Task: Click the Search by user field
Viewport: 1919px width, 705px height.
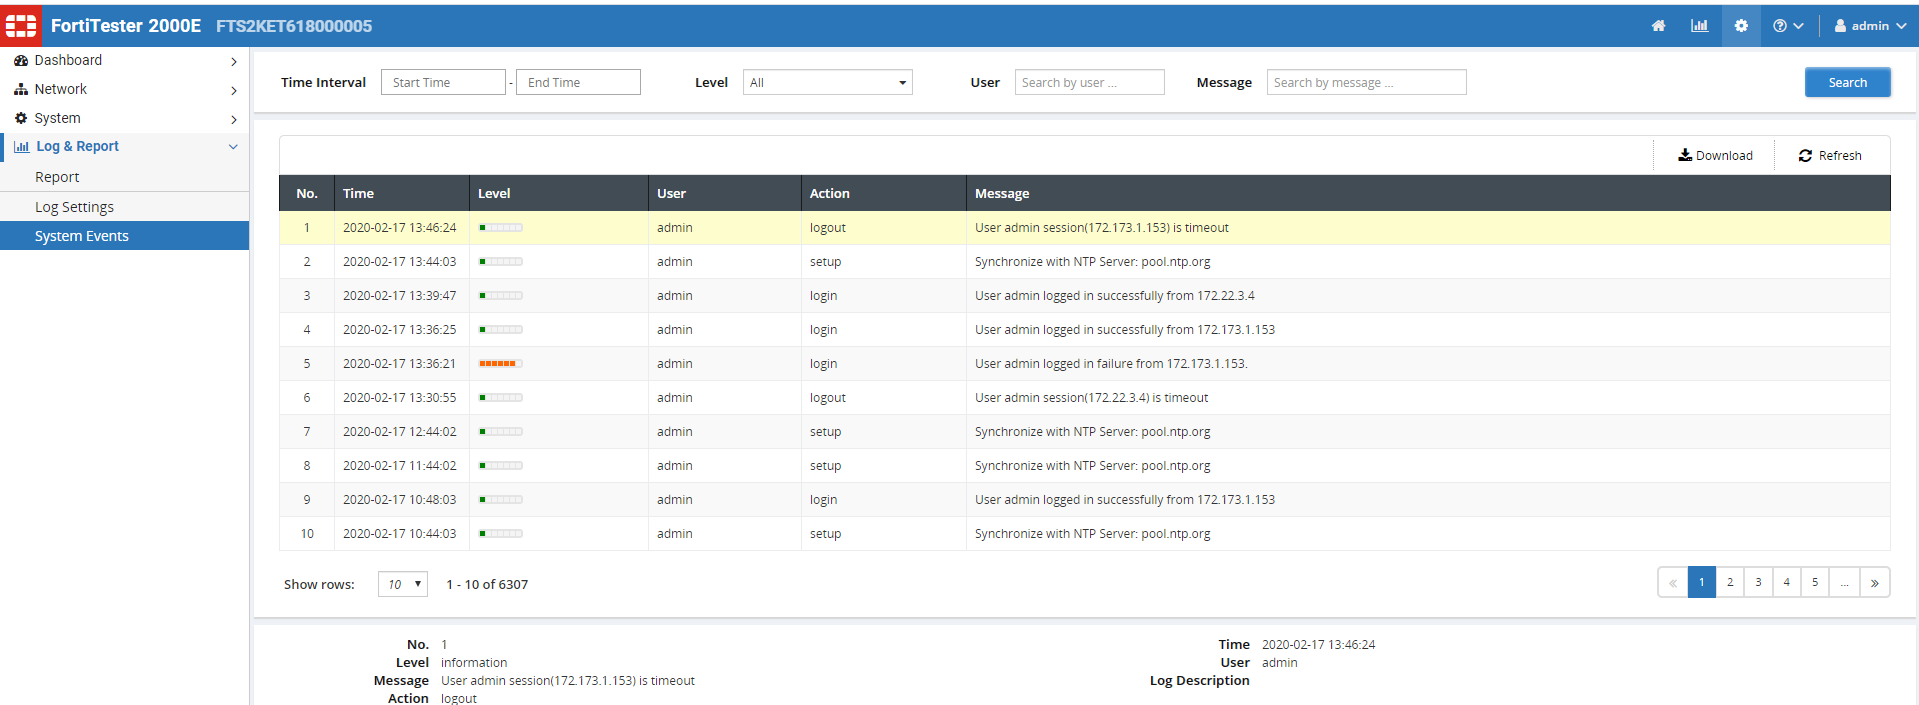Action: [1090, 82]
